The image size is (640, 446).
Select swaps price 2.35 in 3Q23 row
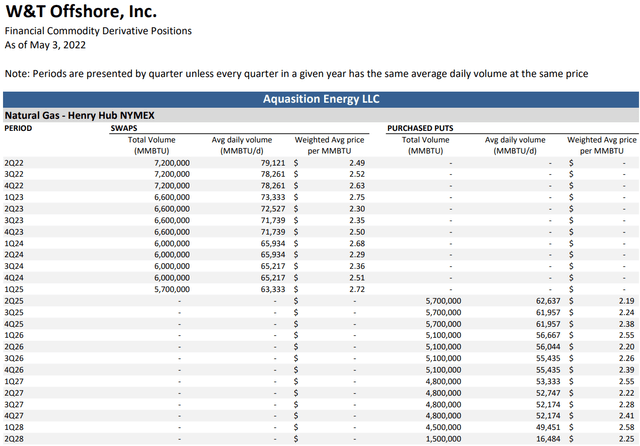pos(357,220)
